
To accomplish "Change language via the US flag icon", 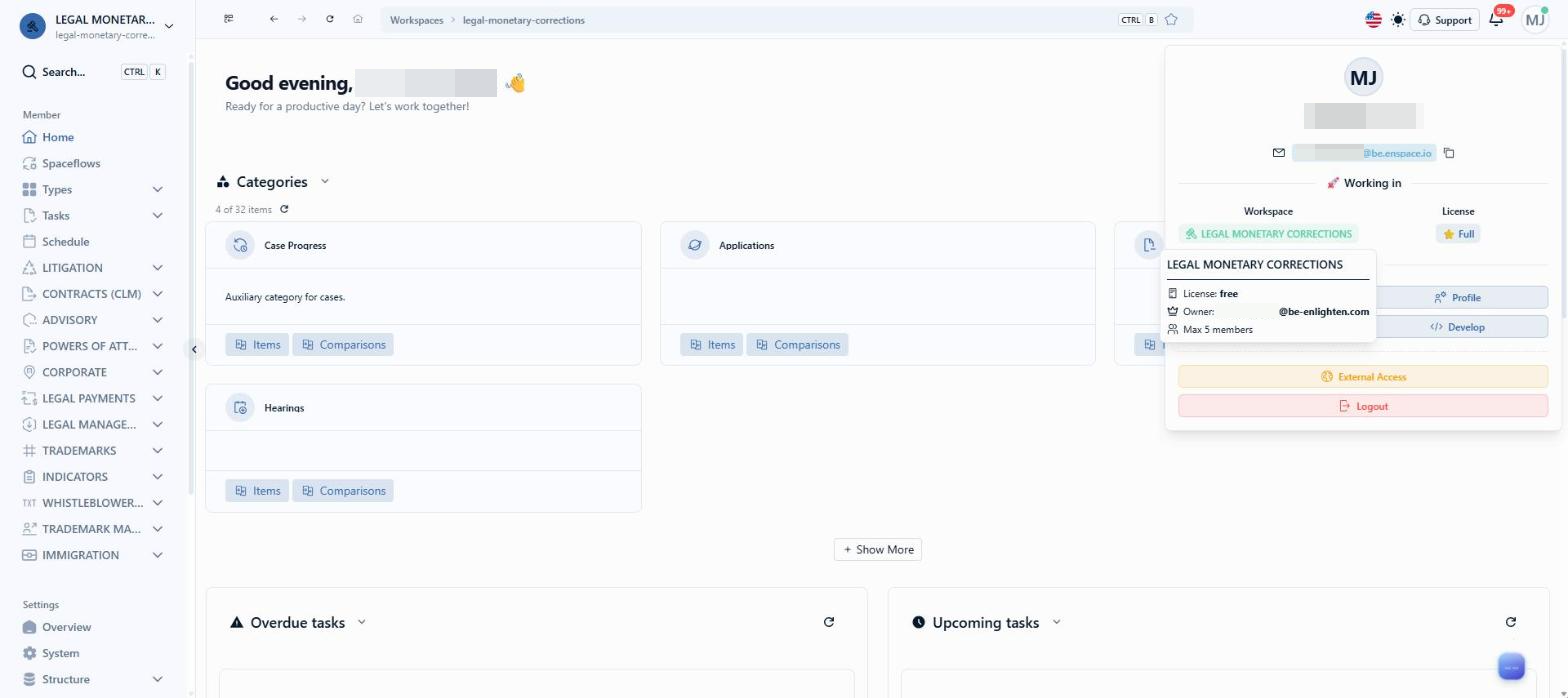I will pyautogui.click(x=1373, y=19).
